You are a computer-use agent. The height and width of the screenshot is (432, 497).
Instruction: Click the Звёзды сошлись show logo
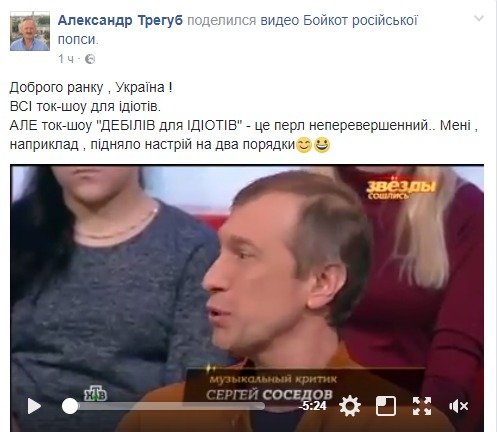tap(400, 188)
